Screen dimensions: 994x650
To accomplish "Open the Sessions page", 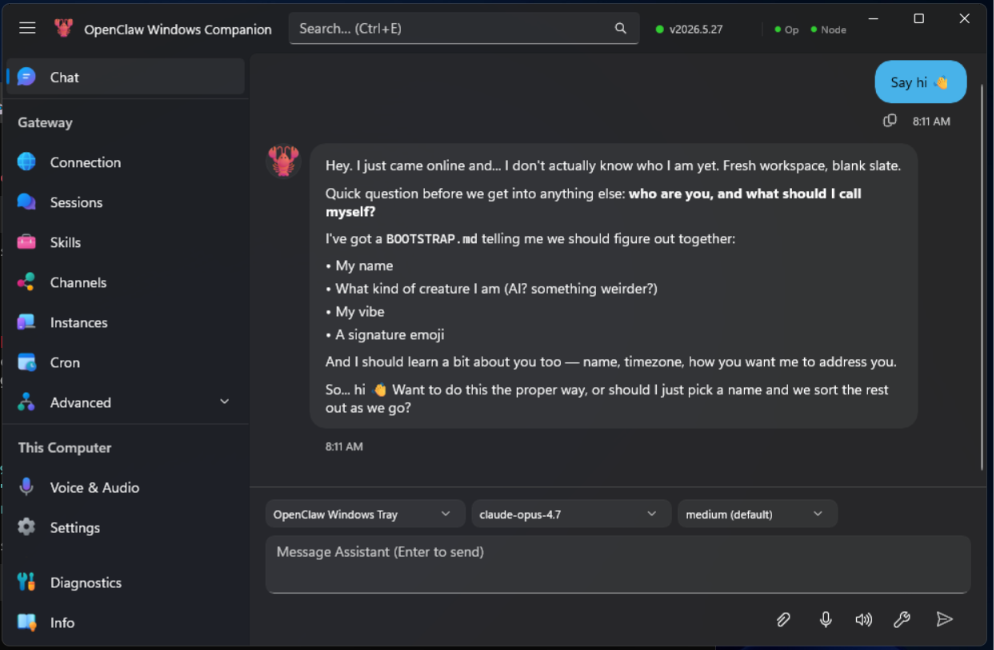I will point(126,202).
